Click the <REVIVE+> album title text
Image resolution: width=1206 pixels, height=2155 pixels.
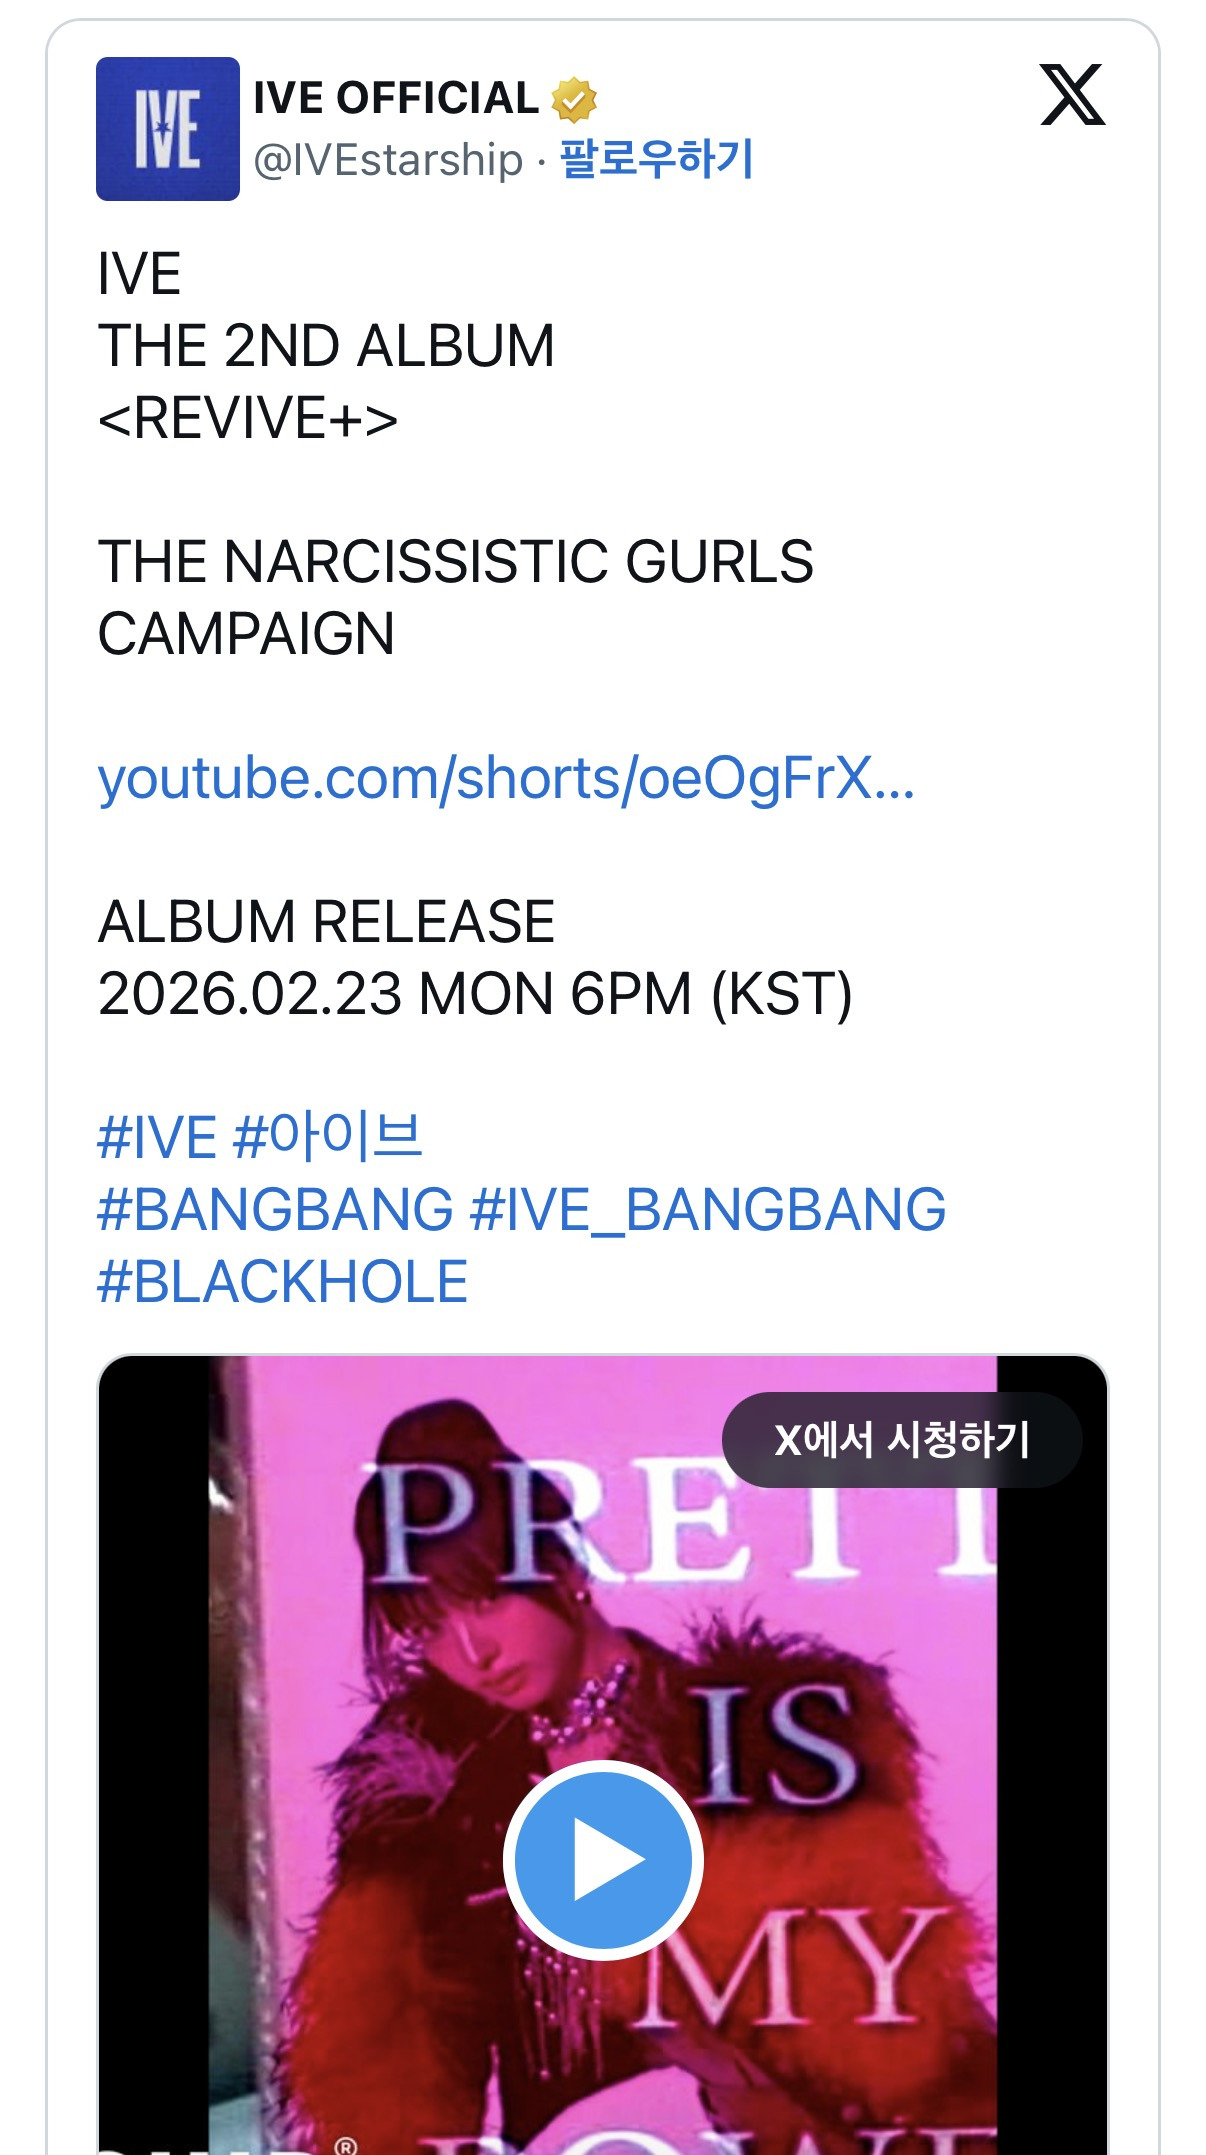(248, 418)
